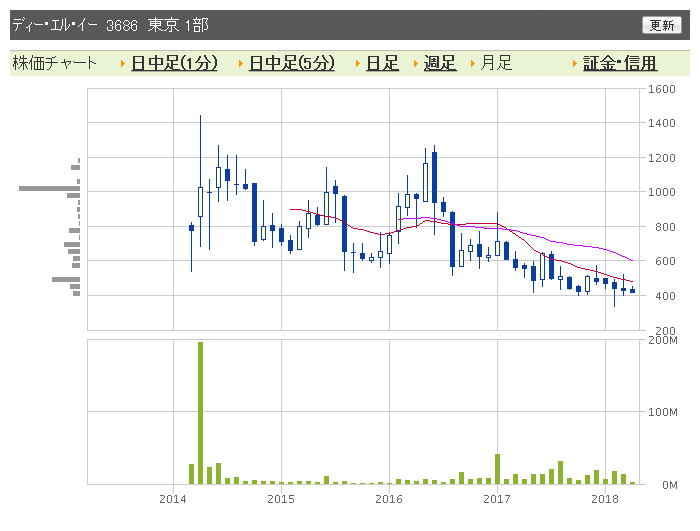700x531 pixels.
Task: Open the 証金・信用 margin info link
Action: click(x=620, y=63)
